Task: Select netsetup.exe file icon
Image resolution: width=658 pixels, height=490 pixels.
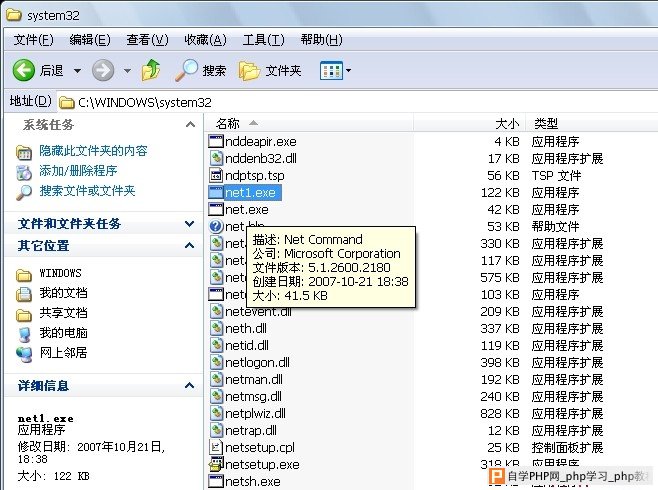Action: coord(216,464)
